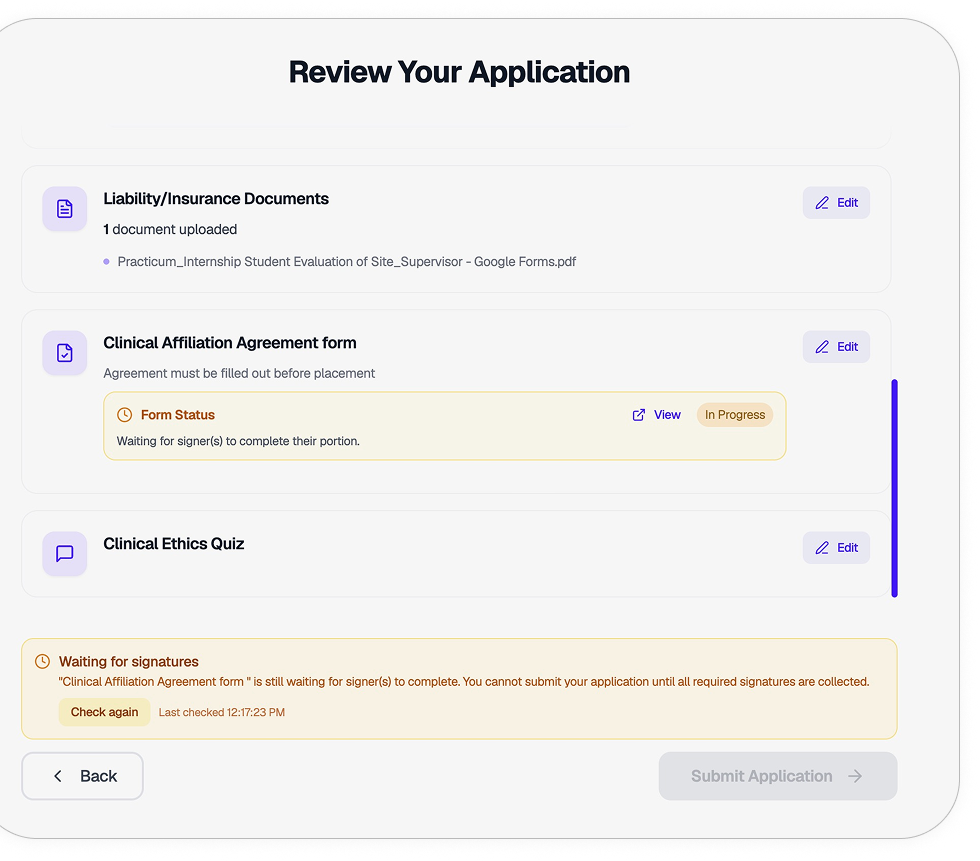Edit the Liability/Insurance Documents section
The image size is (980, 861).
tap(836, 202)
